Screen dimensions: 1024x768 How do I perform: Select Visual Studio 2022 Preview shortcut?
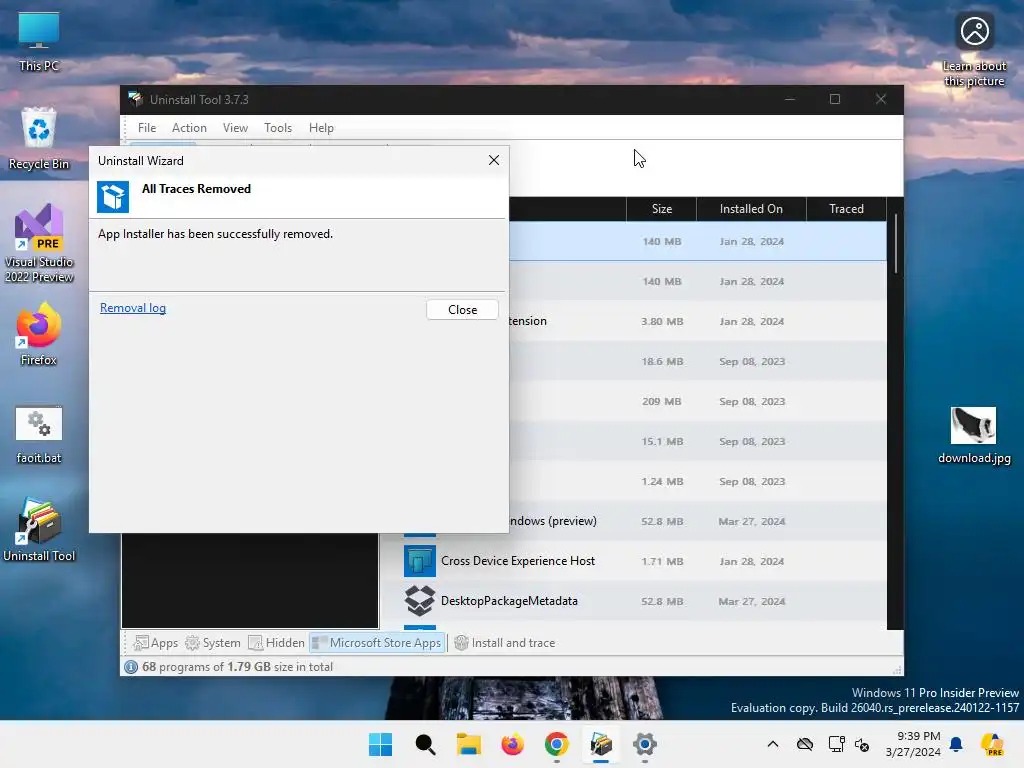39,244
